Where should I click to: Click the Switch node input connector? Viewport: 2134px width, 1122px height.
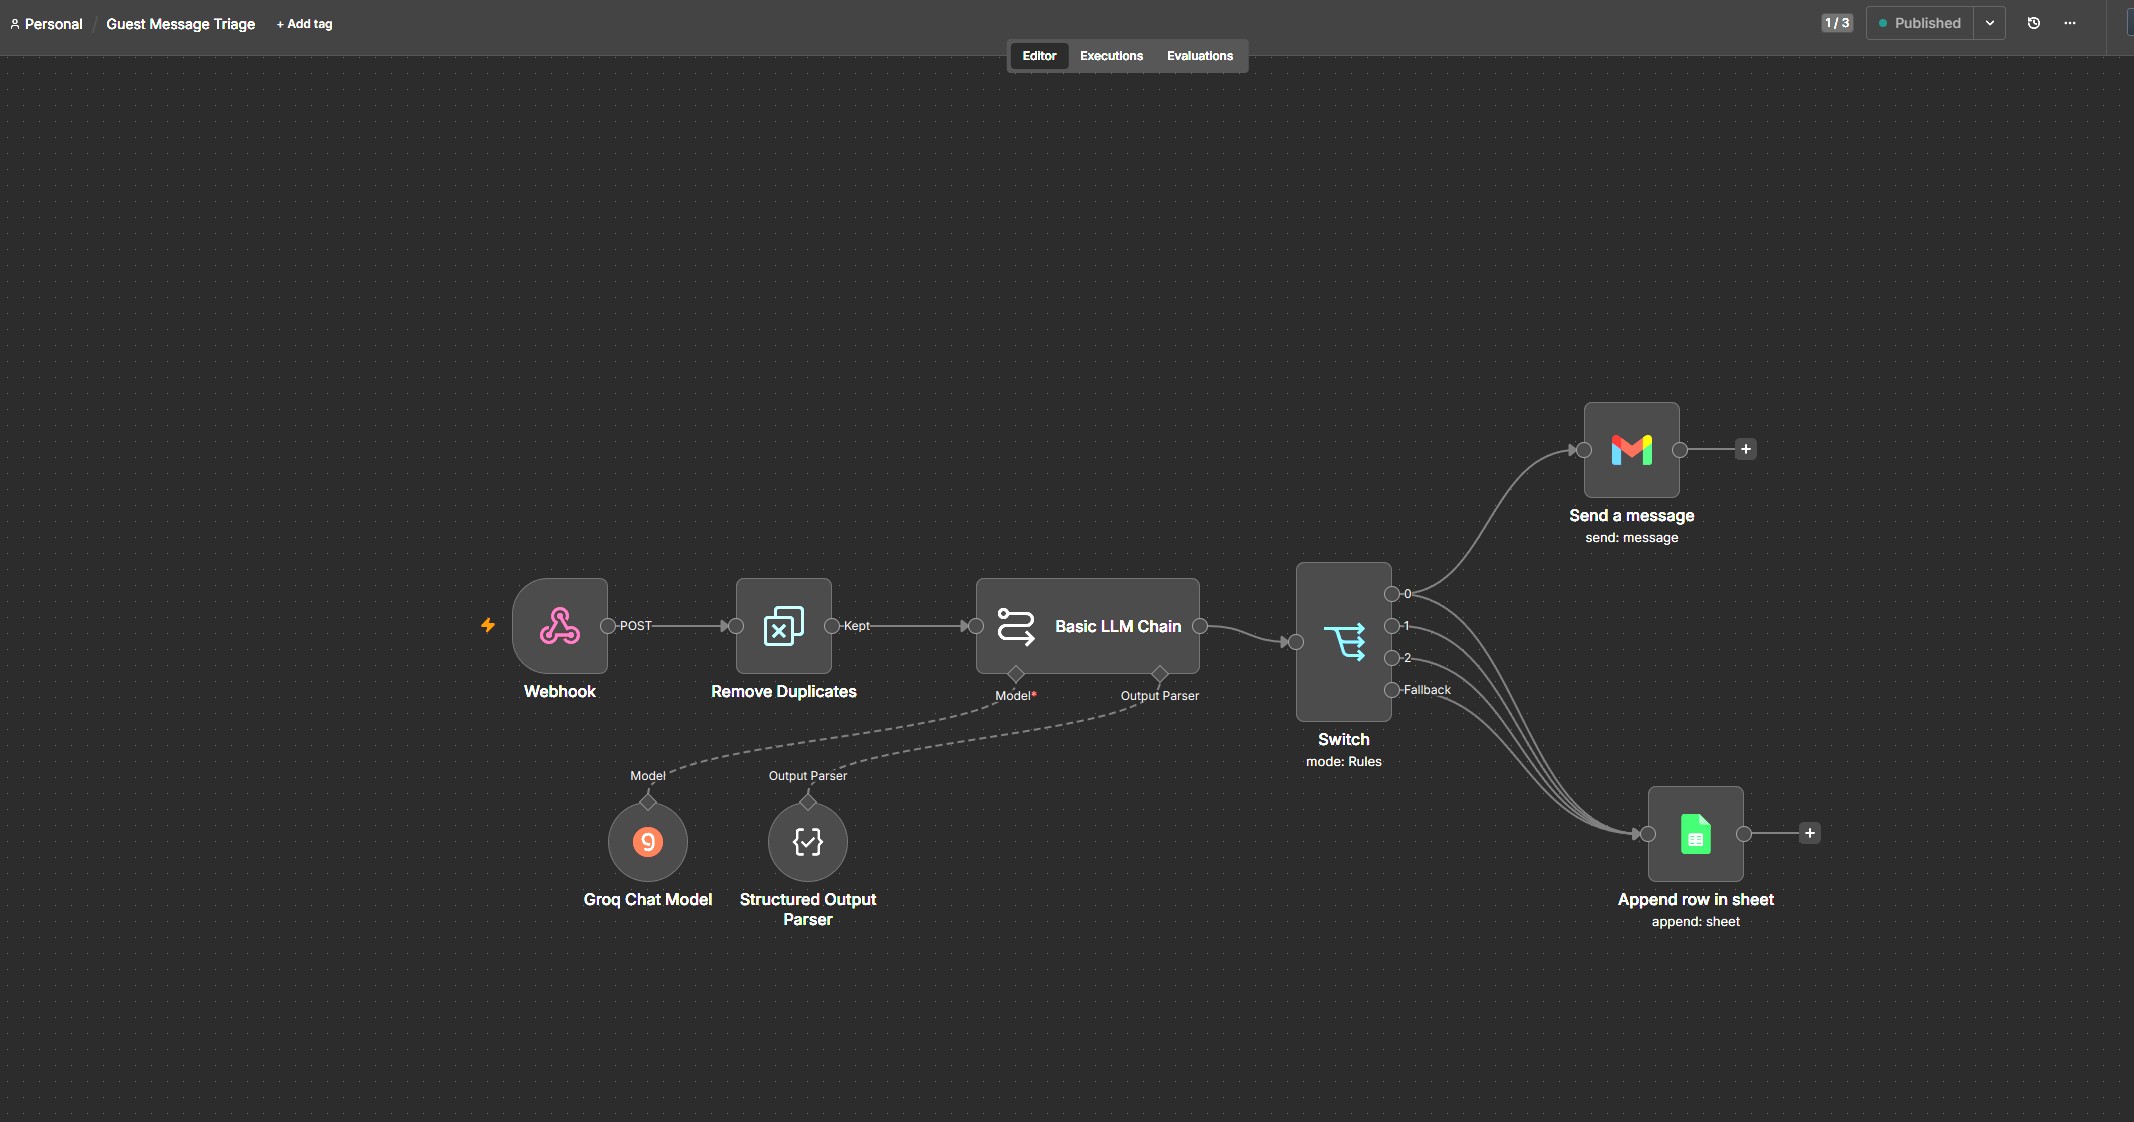point(1296,642)
